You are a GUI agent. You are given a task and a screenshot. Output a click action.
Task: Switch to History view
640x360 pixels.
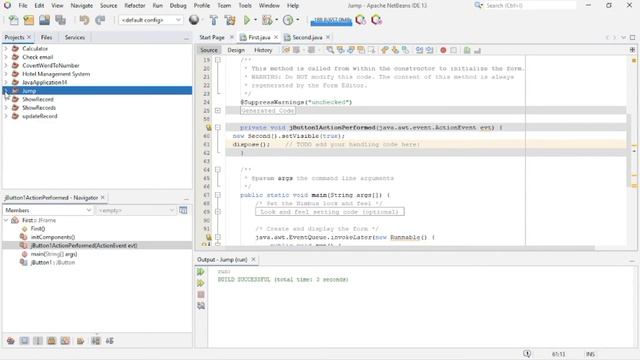(263, 50)
